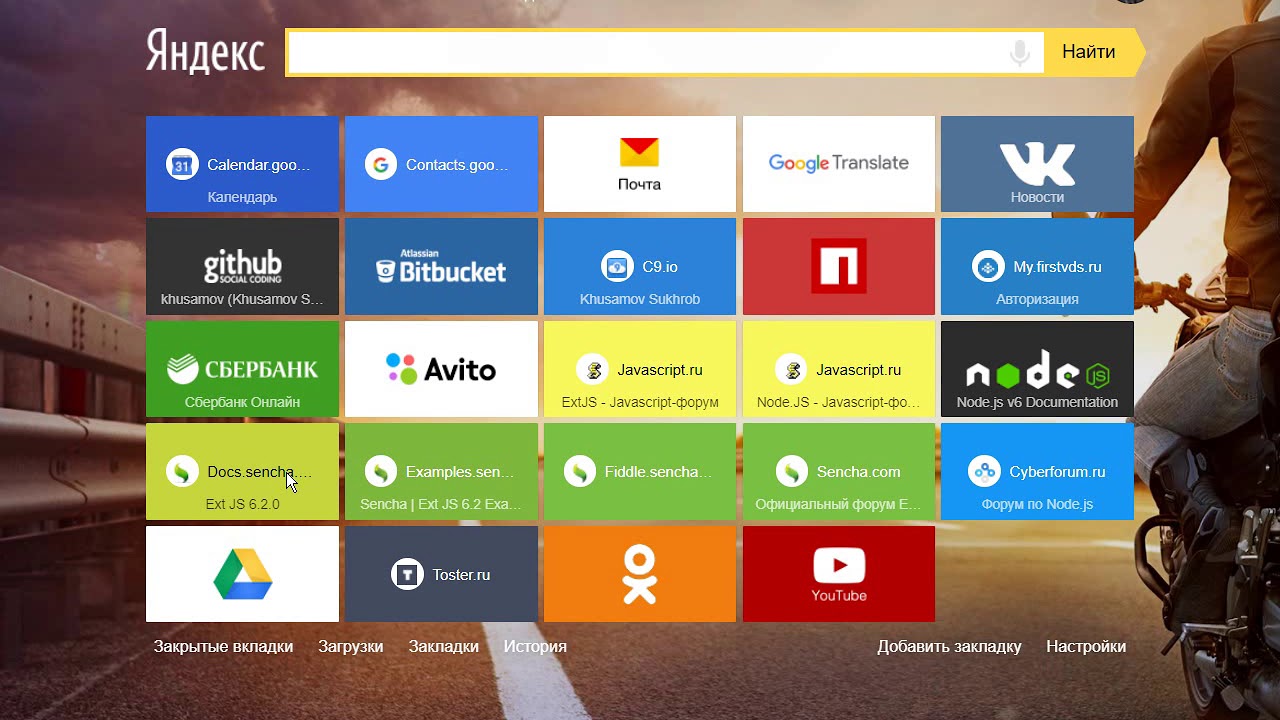Click the Cyberforum.ru round icon
Screen dimensions: 1280x720
coord(985,472)
